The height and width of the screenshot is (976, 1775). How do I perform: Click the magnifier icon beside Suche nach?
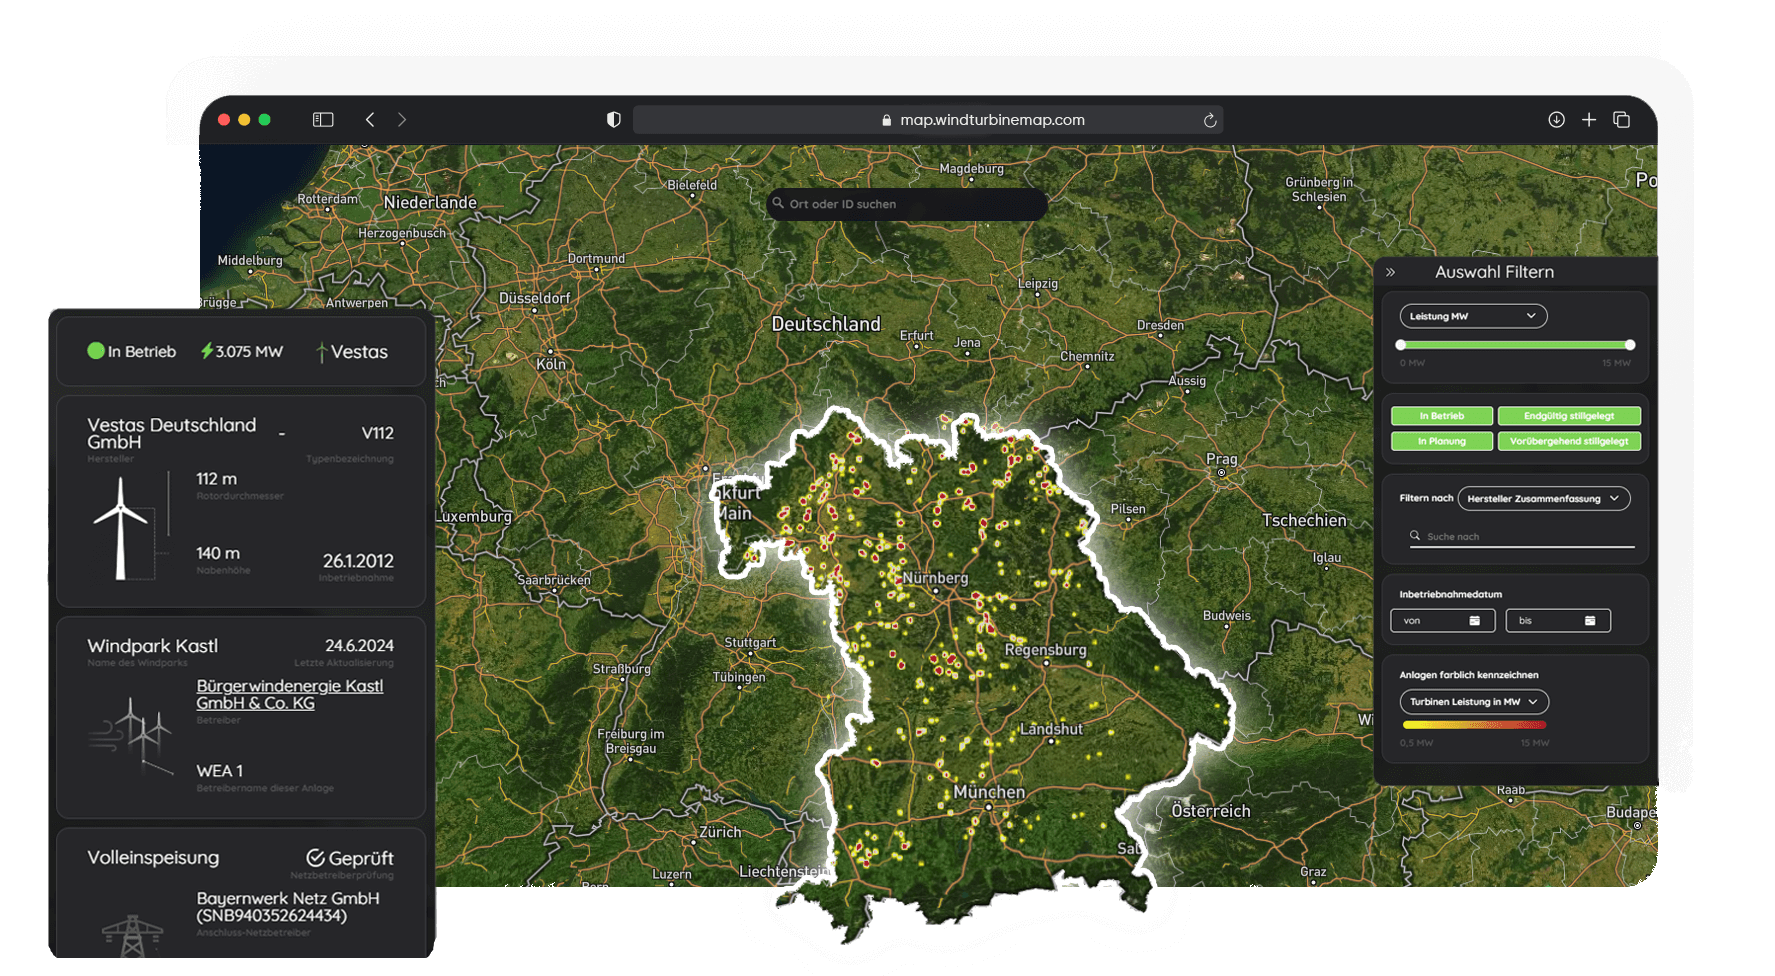1415,536
